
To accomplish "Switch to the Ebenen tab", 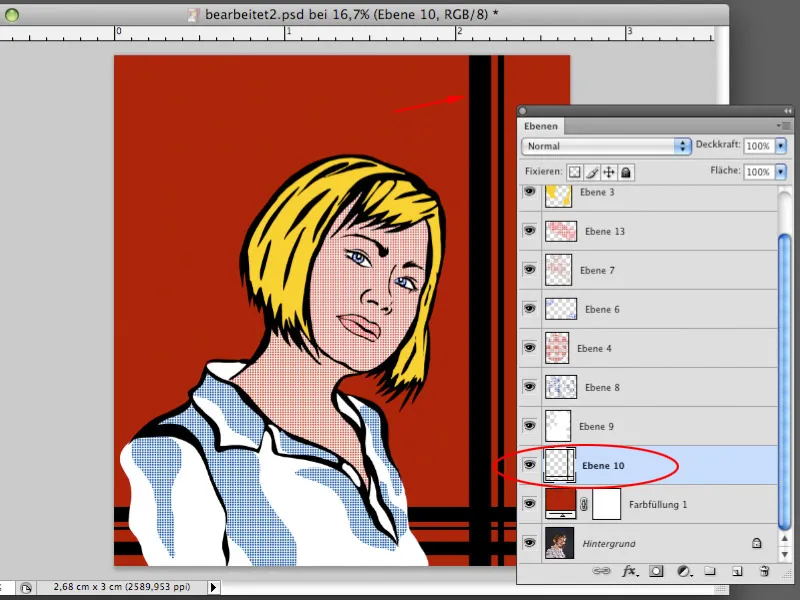I will pyautogui.click(x=541, y=126).
